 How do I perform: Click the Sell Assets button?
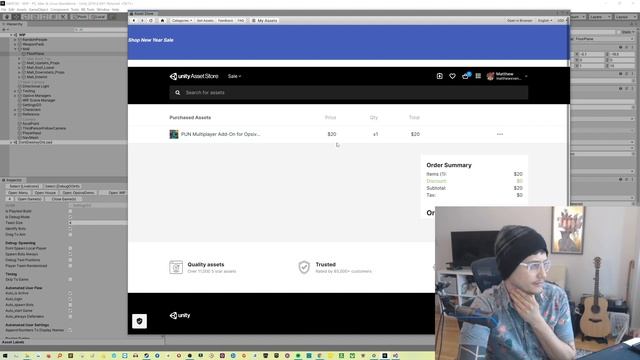tap(205, 20)
